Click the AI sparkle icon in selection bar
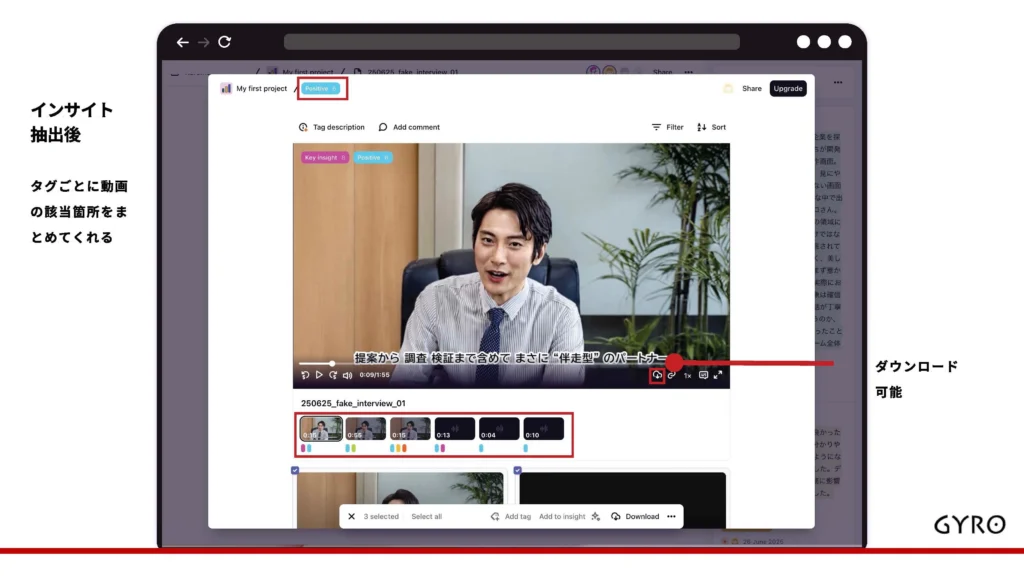Screen dimensions: 1024x576 596,517
